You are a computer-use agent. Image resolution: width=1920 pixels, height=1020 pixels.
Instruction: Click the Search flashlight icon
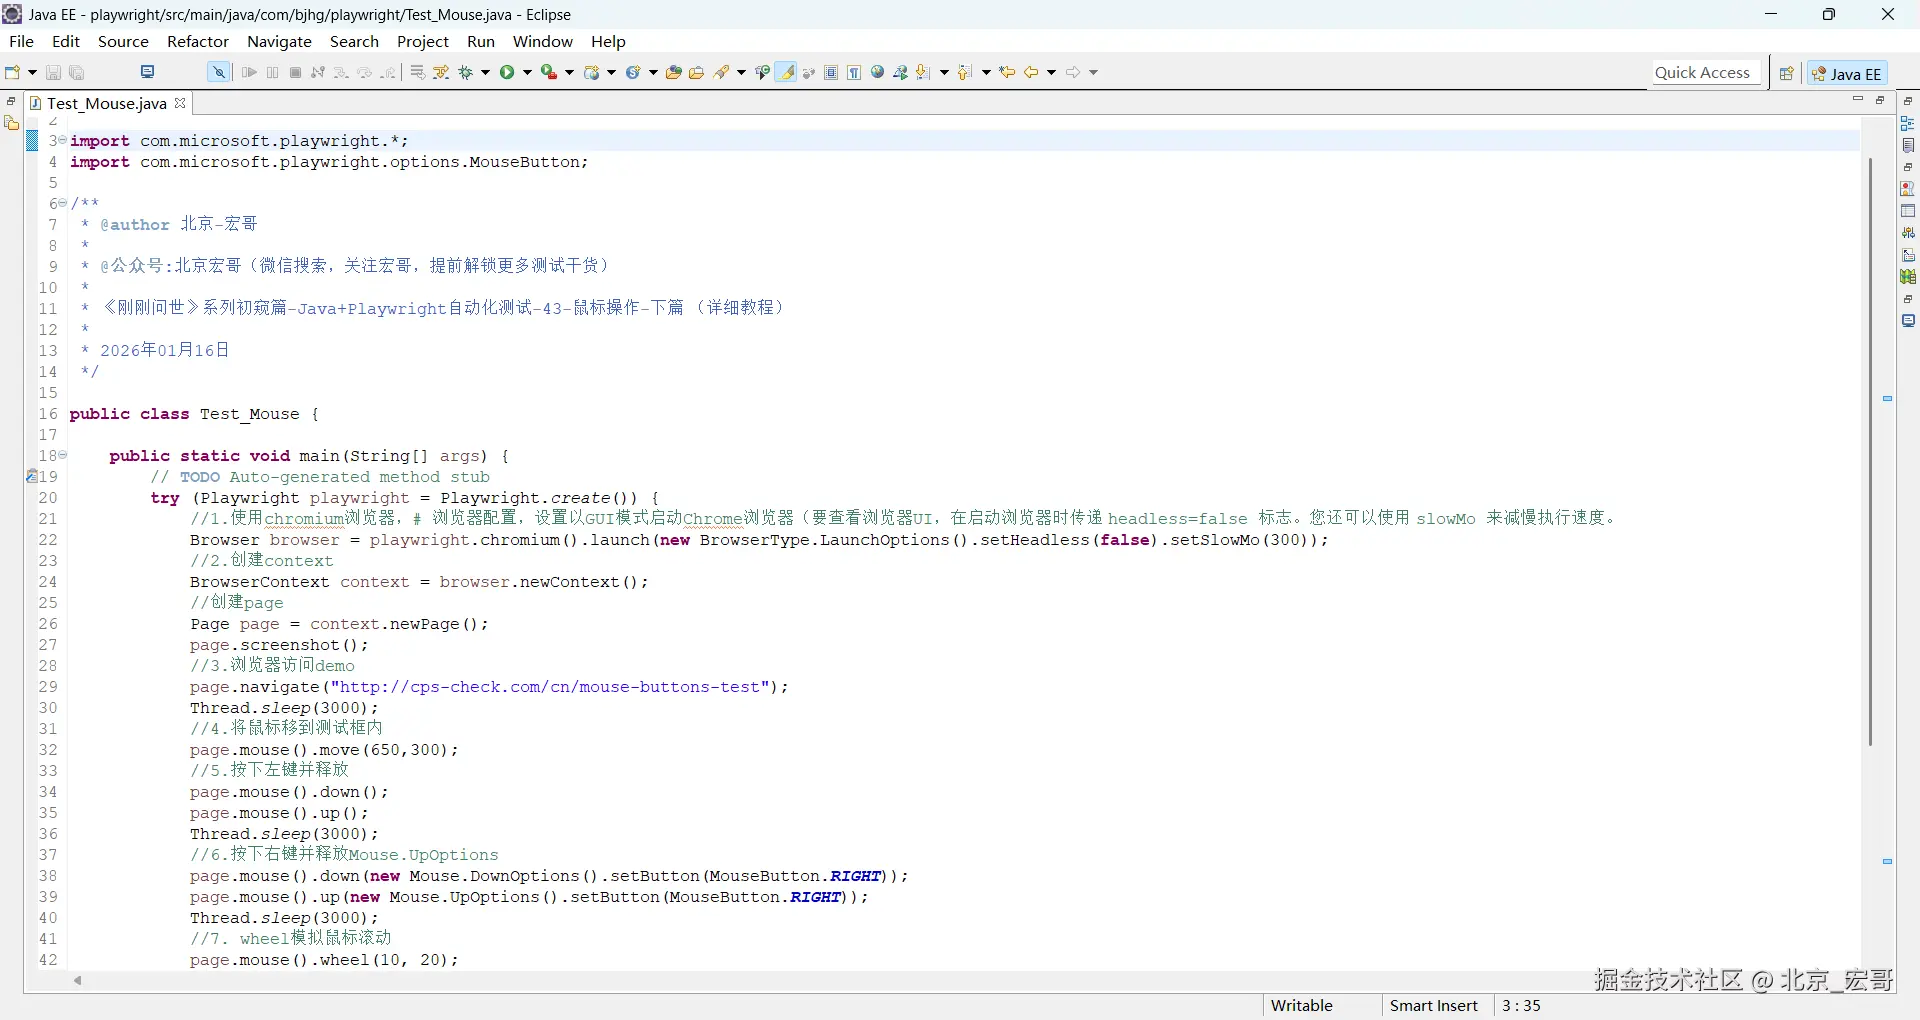click(x=721, y=72)
